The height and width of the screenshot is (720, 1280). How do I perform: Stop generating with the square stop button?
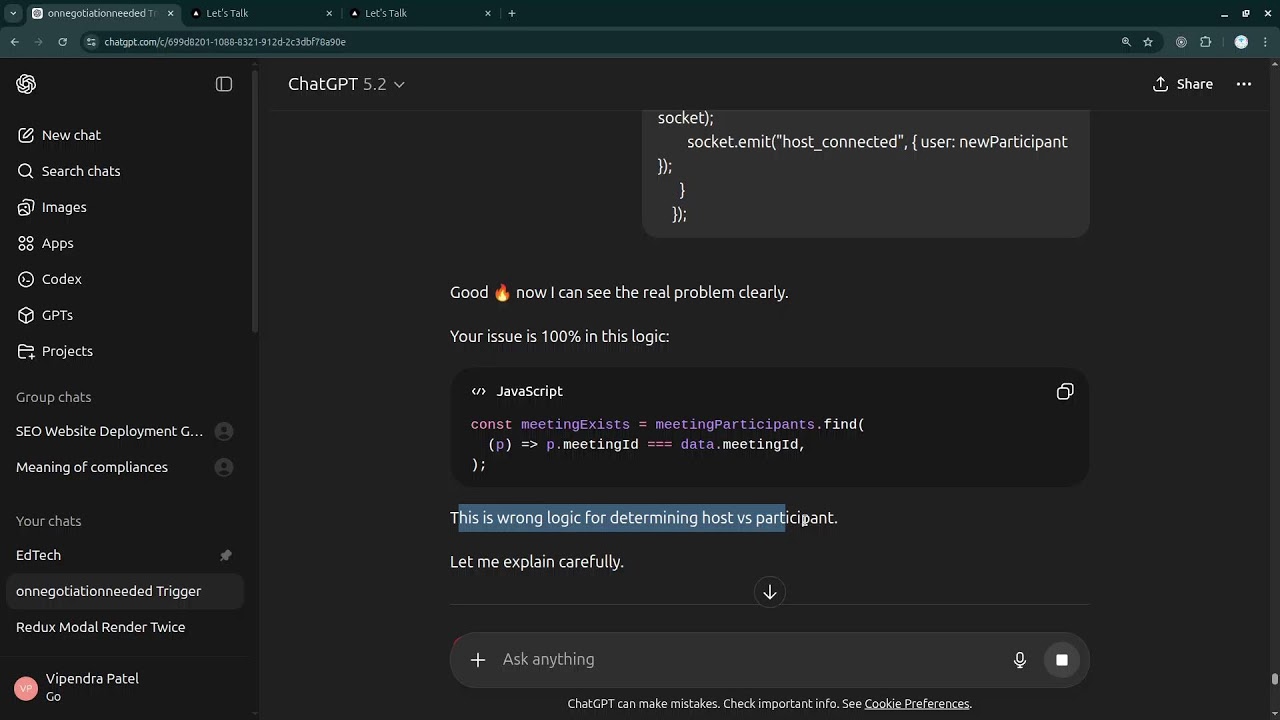pyautogui.click(x=1062, y=659)
